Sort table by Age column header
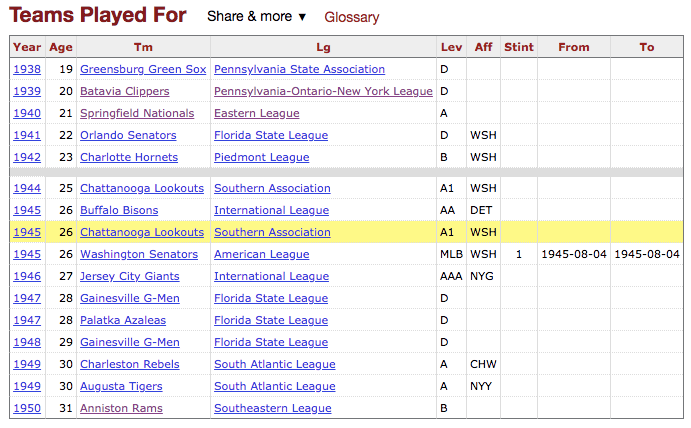 pos(60,47)
